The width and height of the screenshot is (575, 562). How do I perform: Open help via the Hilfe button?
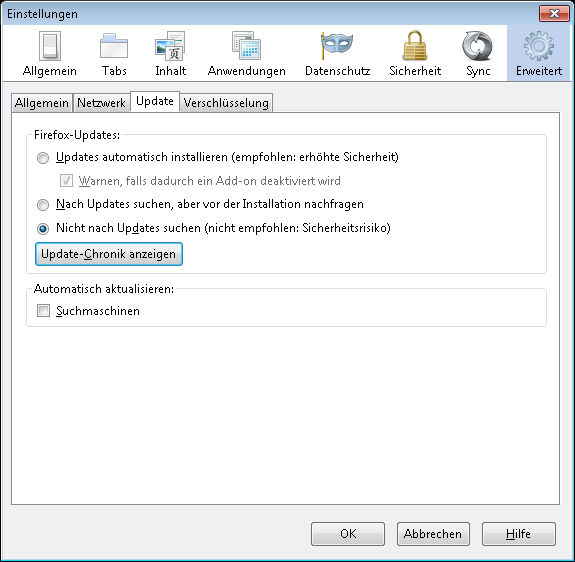pos(519,534)
